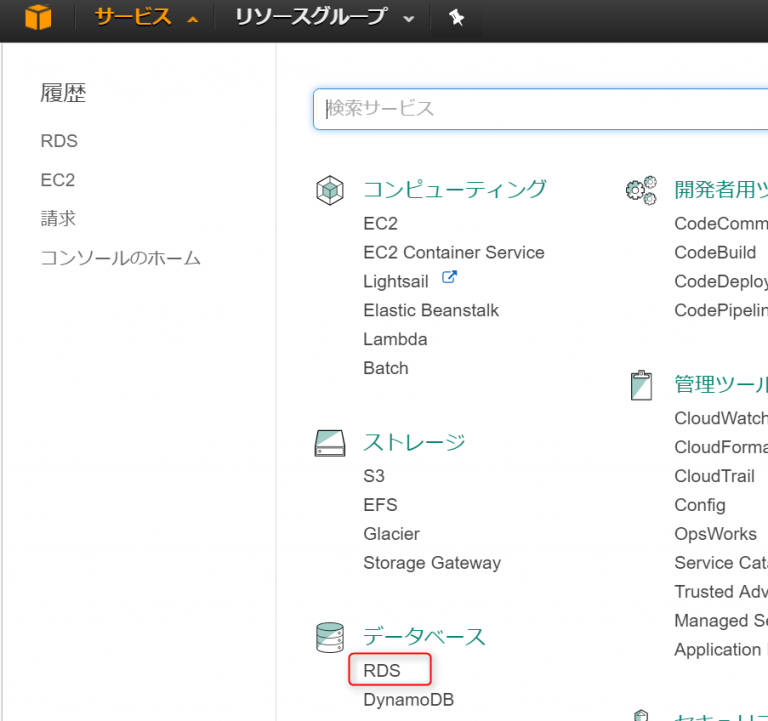Open RDS under データベース
768x721 pixels.
point(382,671)
